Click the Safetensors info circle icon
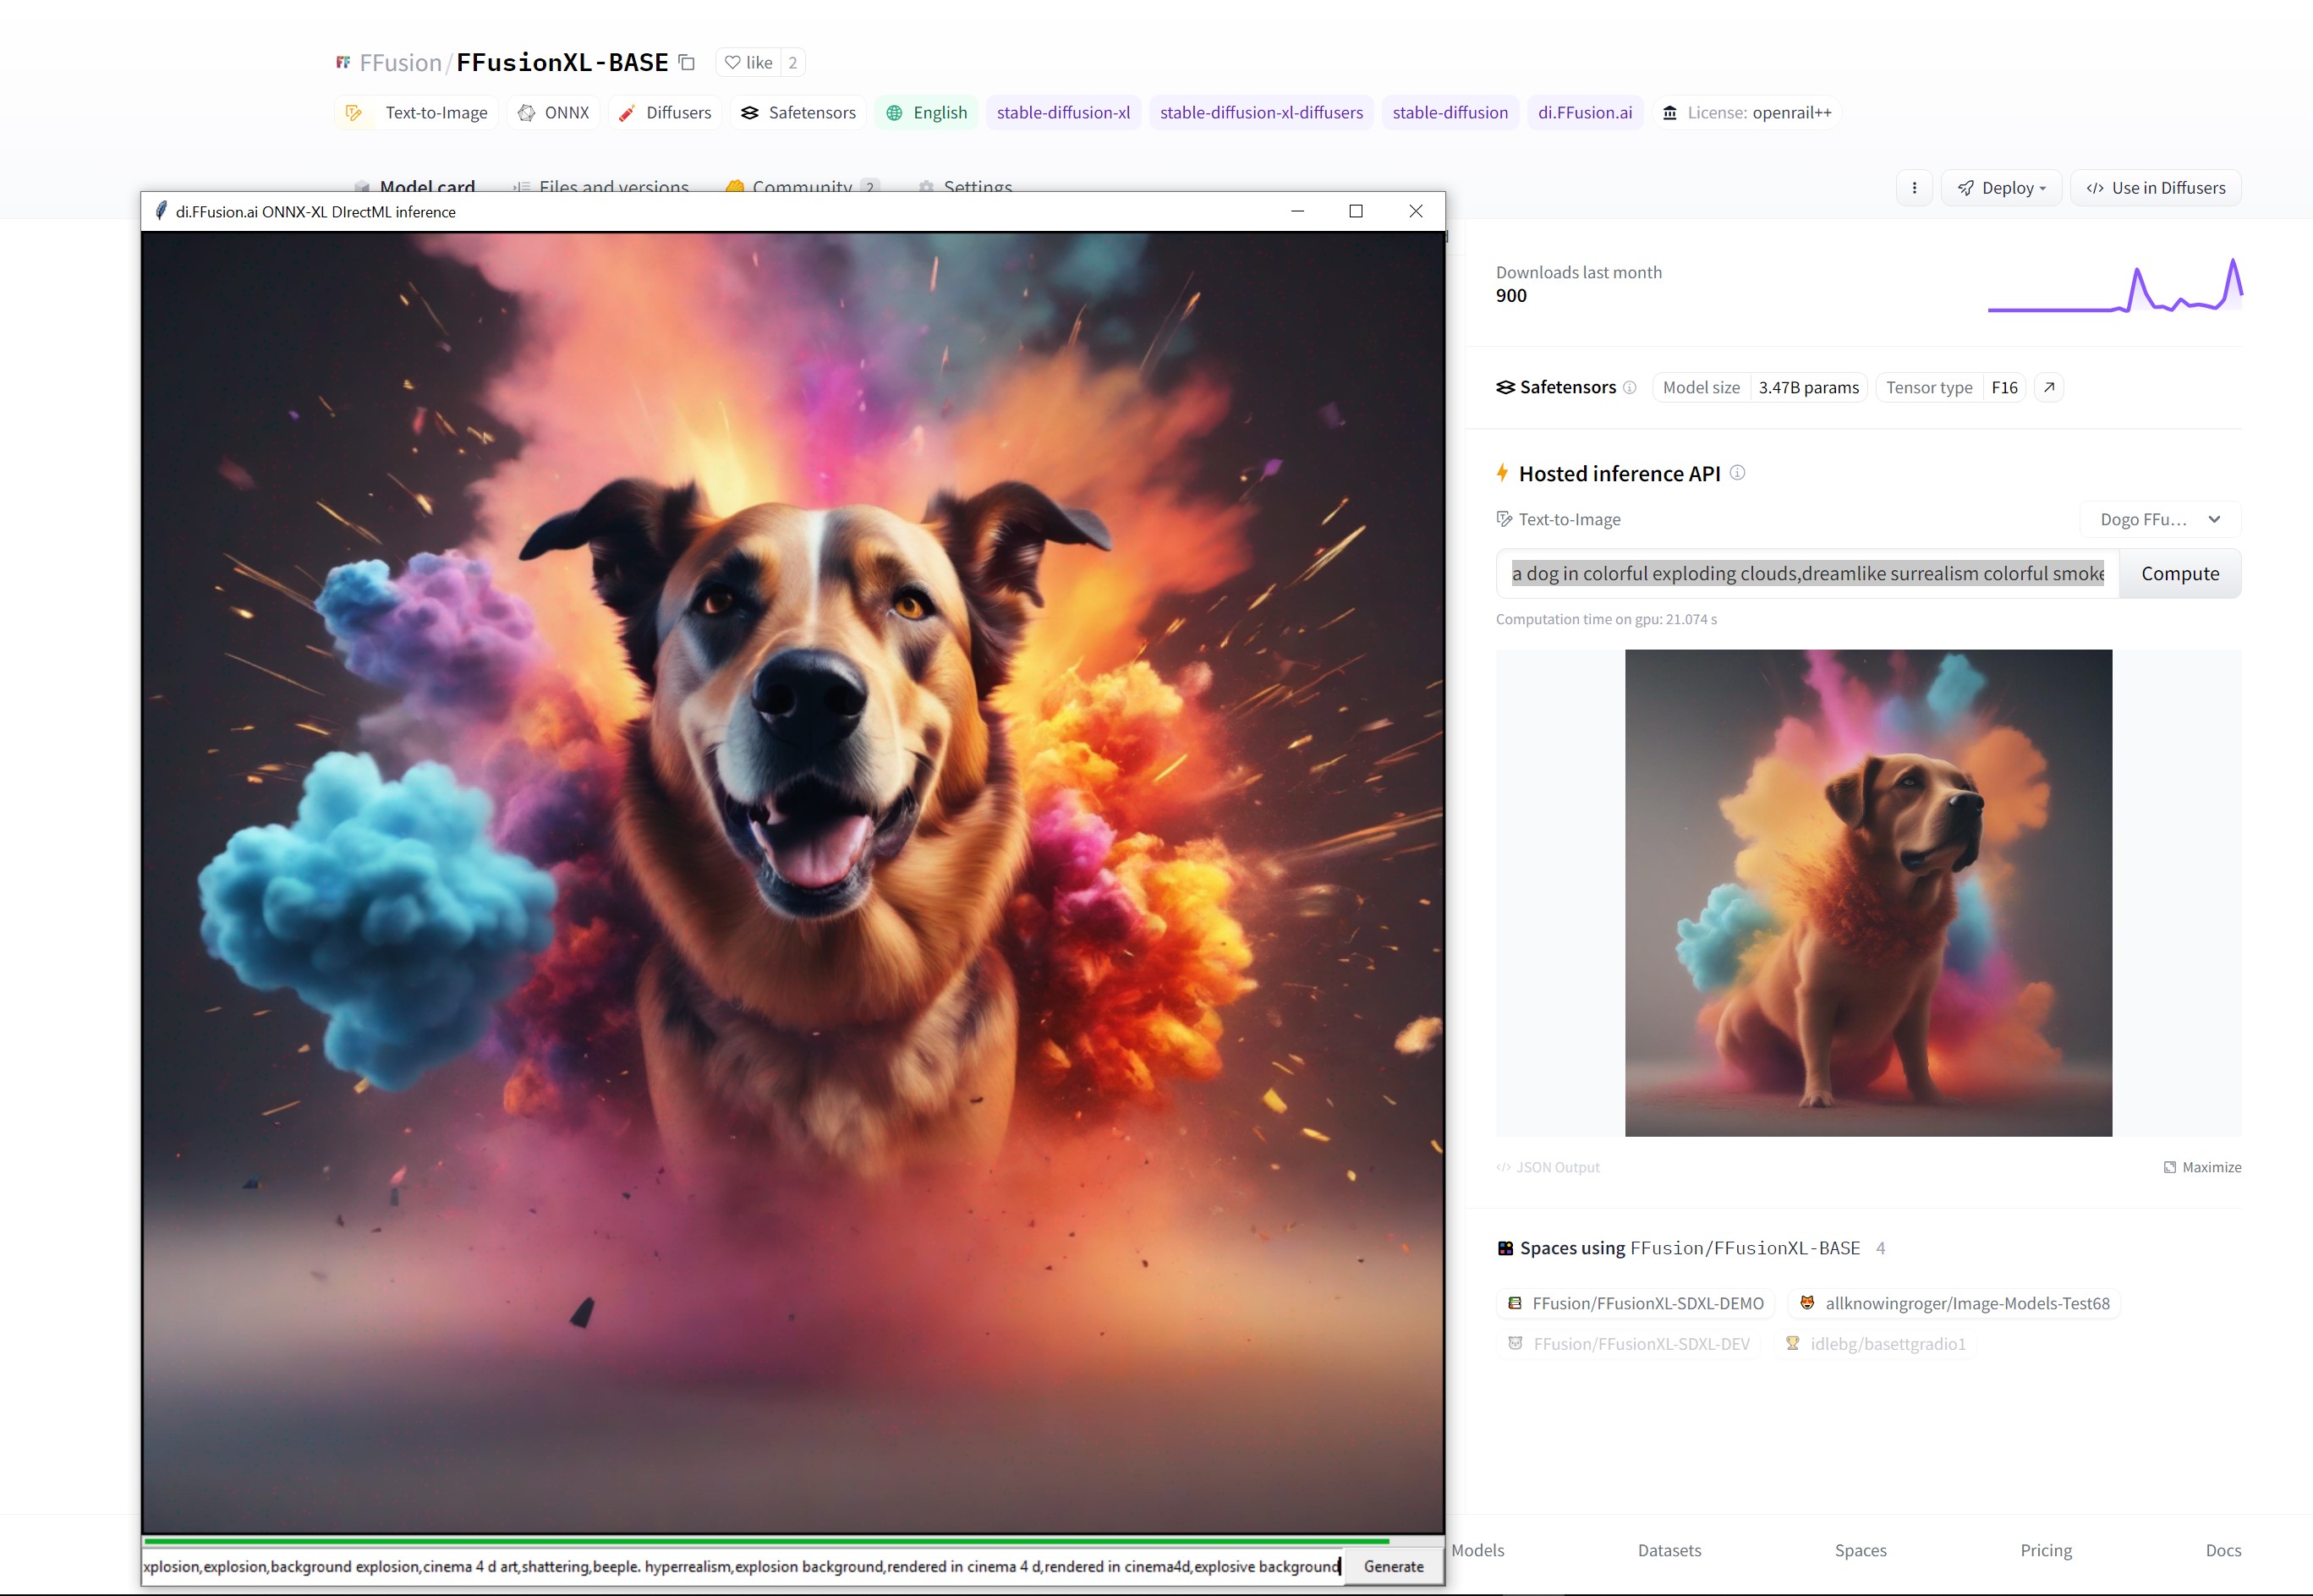Viewport: 2313px width, 1596px height. [x=1630, y=387]
